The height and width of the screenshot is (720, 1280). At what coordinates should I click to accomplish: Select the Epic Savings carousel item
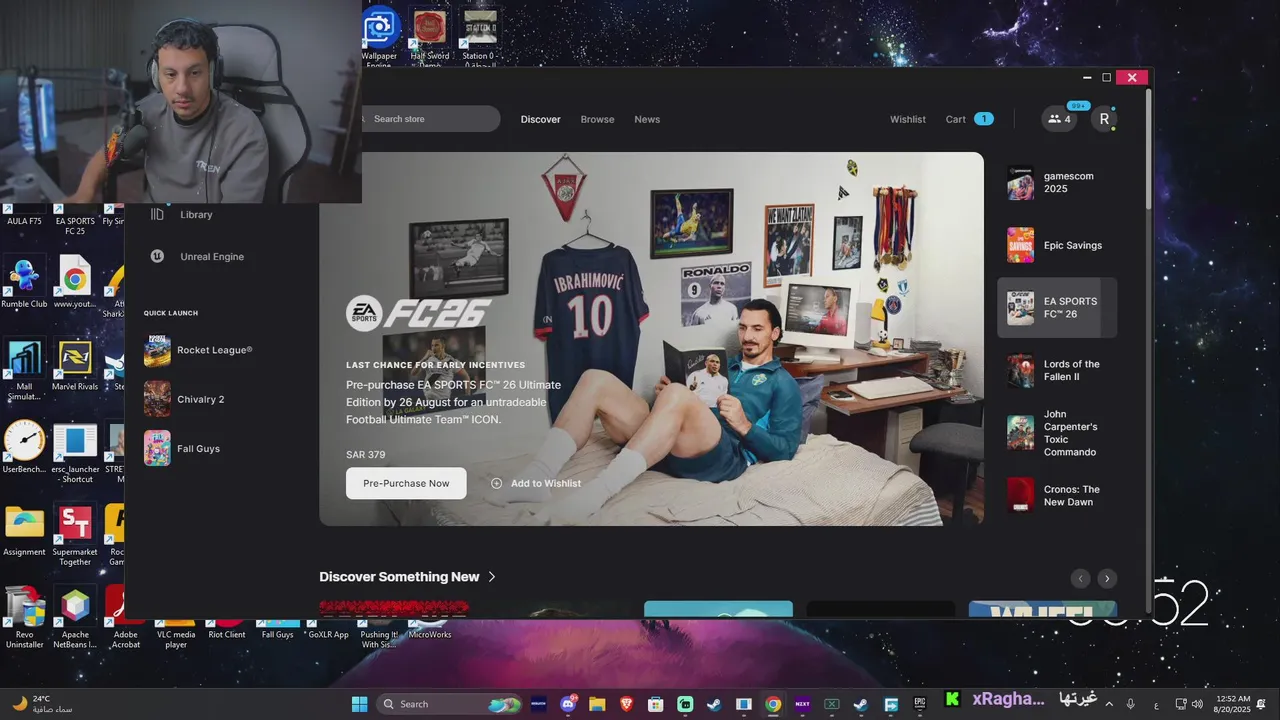tap(1057, 245)
